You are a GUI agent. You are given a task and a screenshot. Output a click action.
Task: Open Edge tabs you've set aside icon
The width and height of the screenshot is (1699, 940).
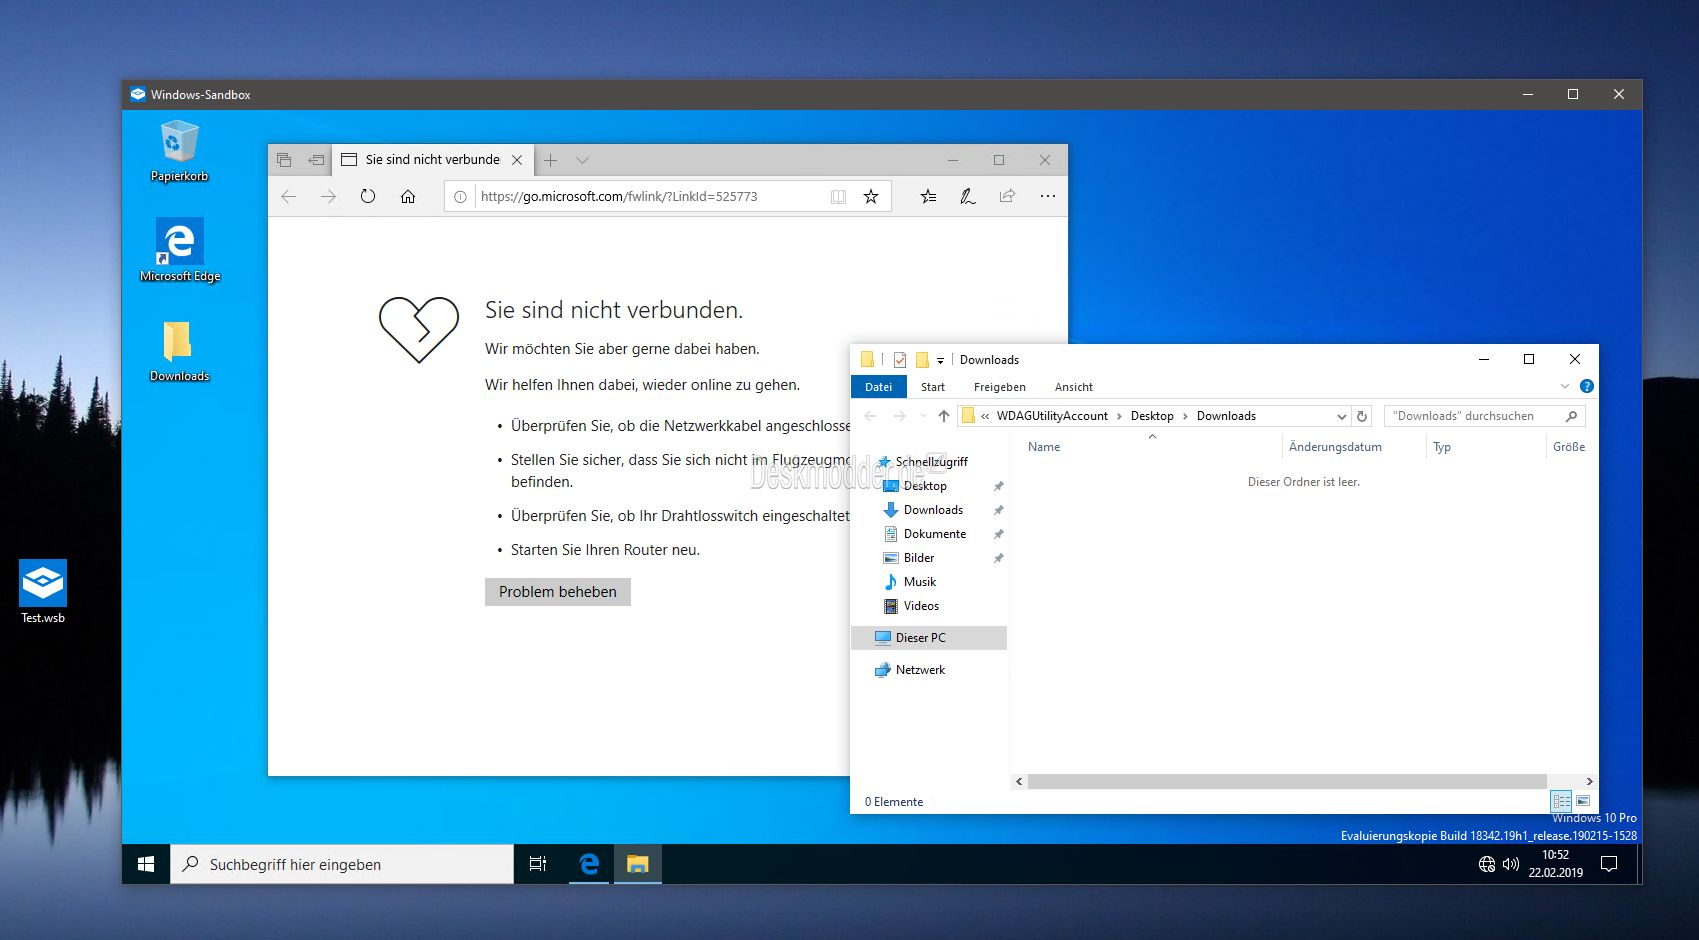click(x=284, y=160)
